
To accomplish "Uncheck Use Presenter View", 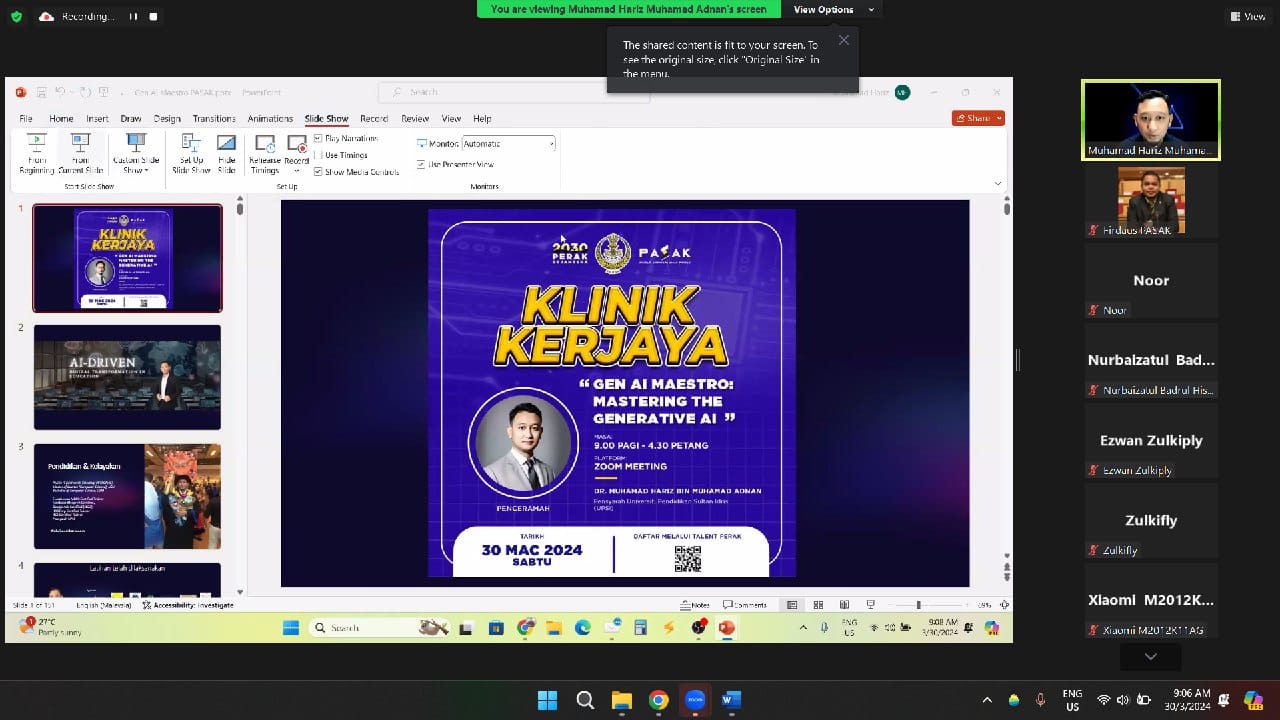I will (421, 164).
